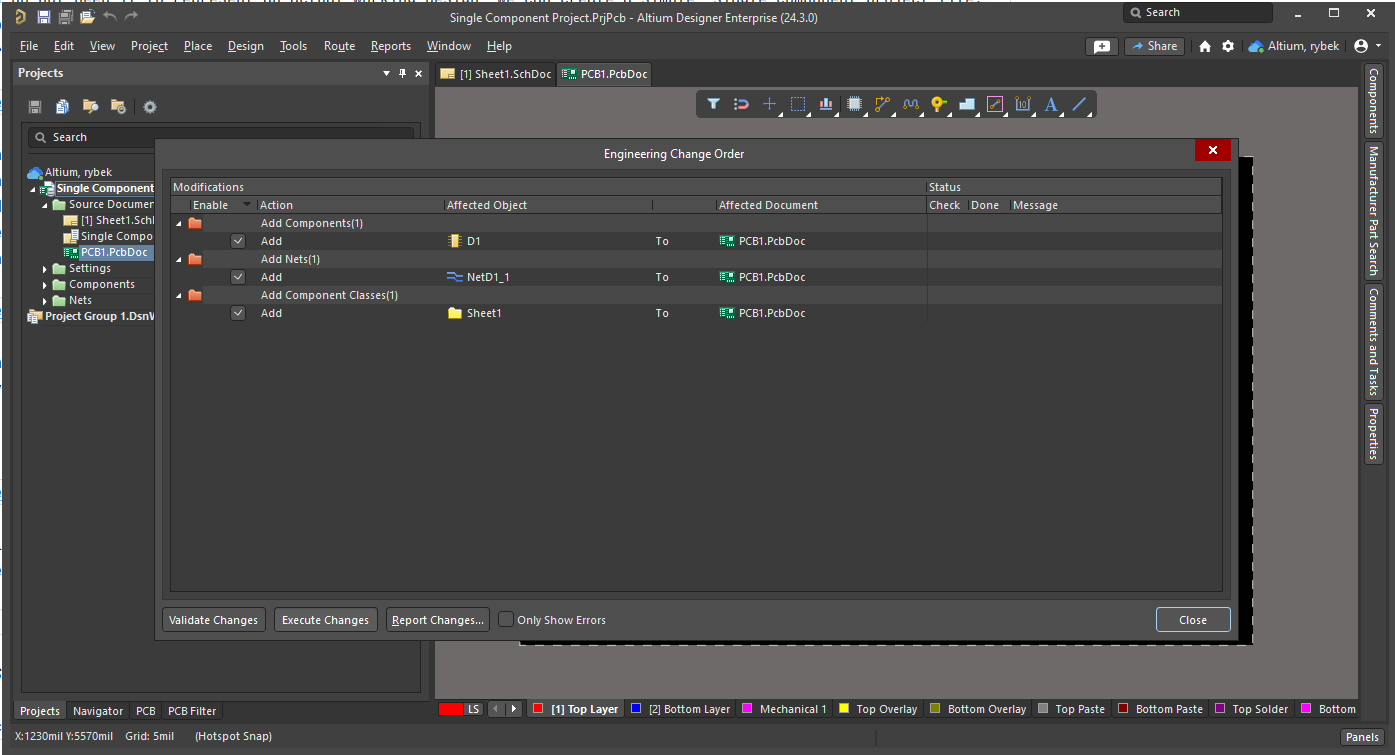Click the Save icon in title bar
1395x755 pixels.
coord(43,17)
